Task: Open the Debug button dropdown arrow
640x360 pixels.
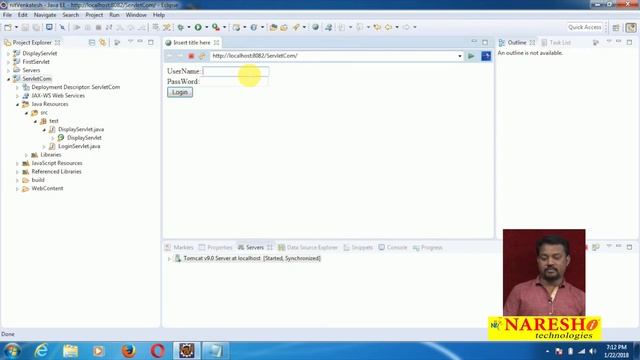Action: click(x=189, y=27)
